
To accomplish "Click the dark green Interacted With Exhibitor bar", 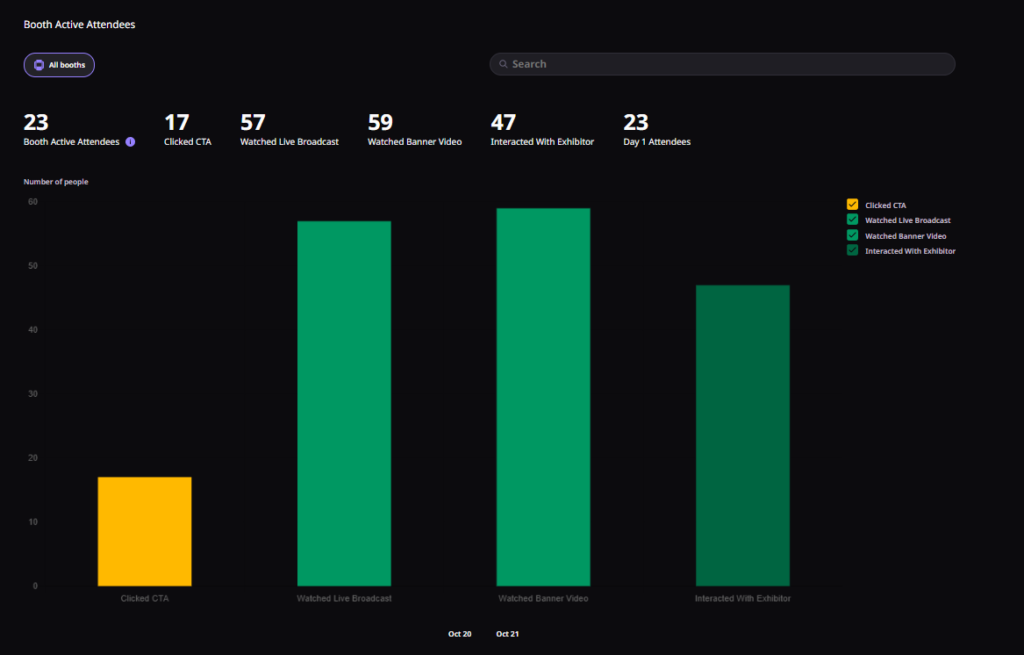I will click(742, 435).
